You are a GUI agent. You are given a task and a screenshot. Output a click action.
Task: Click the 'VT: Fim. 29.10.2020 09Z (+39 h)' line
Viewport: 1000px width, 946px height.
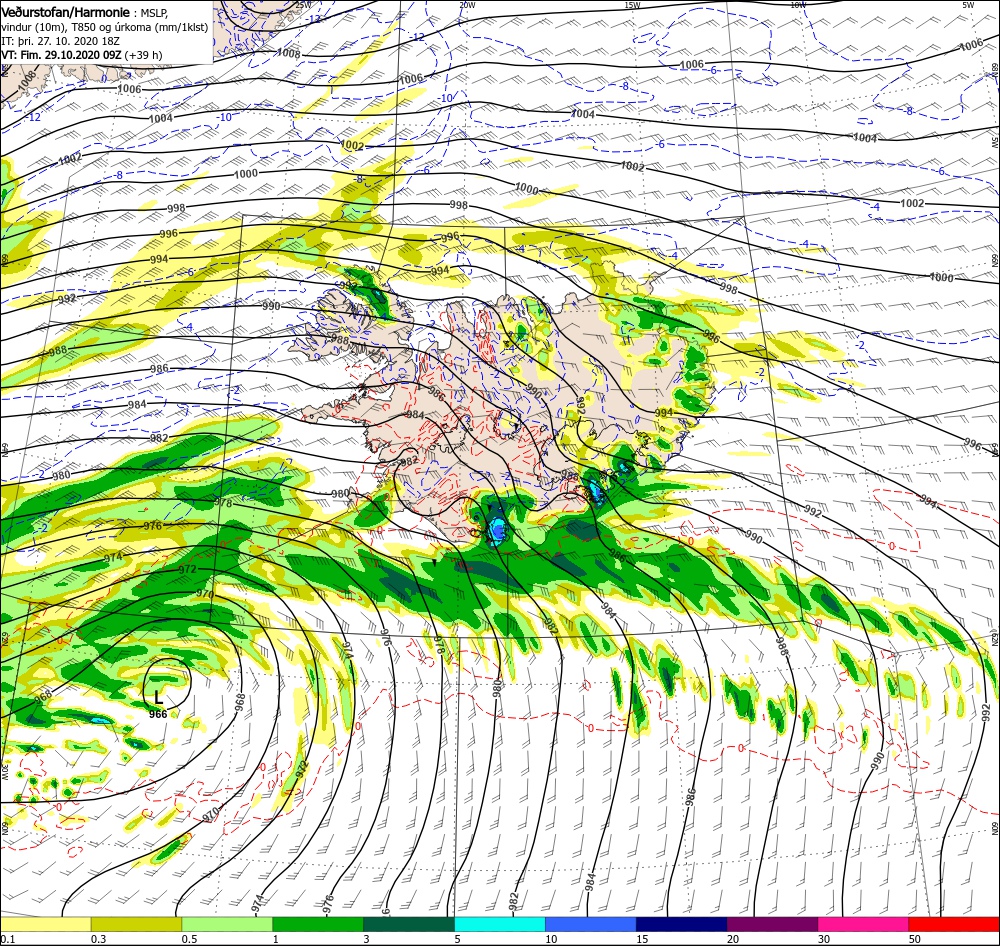[x=82, y=55]
